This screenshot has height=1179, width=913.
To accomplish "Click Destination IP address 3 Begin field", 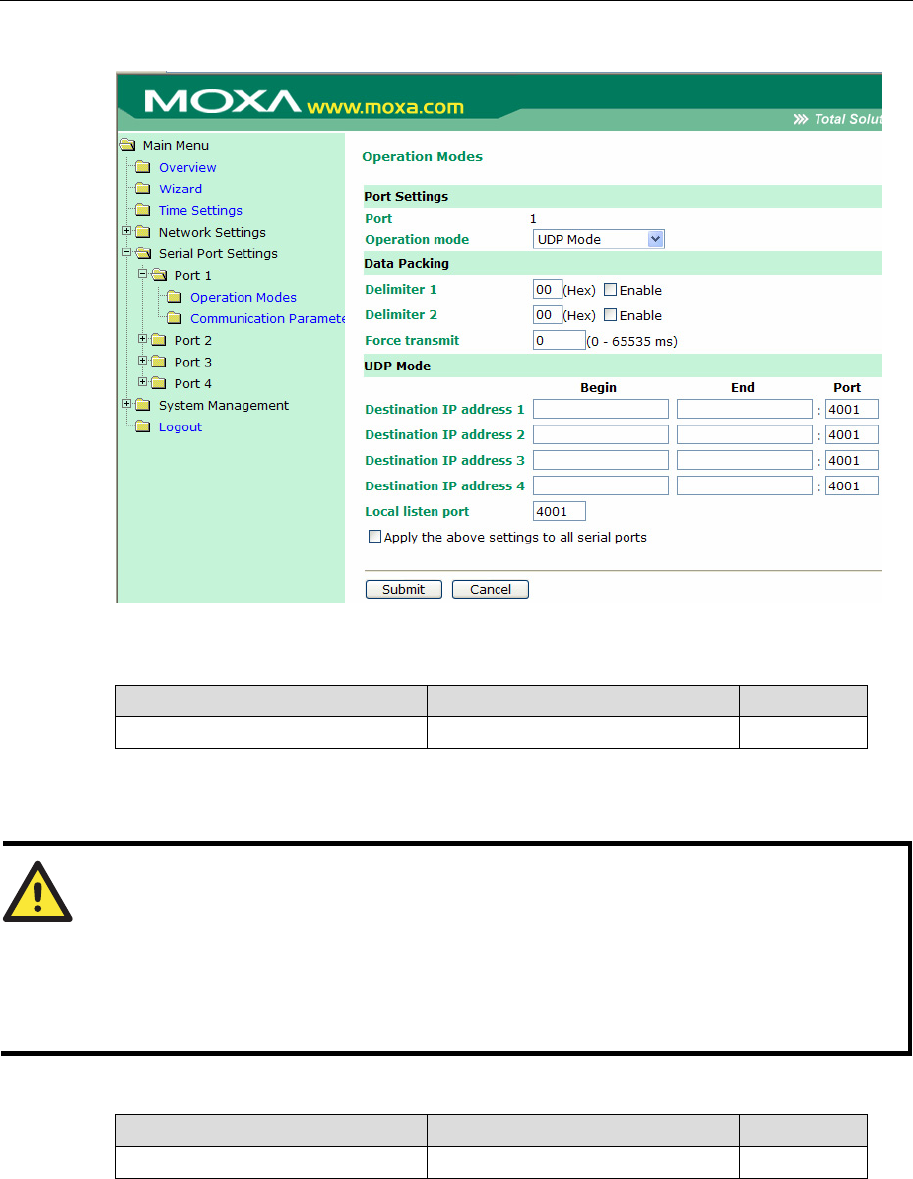I will 601,460.
